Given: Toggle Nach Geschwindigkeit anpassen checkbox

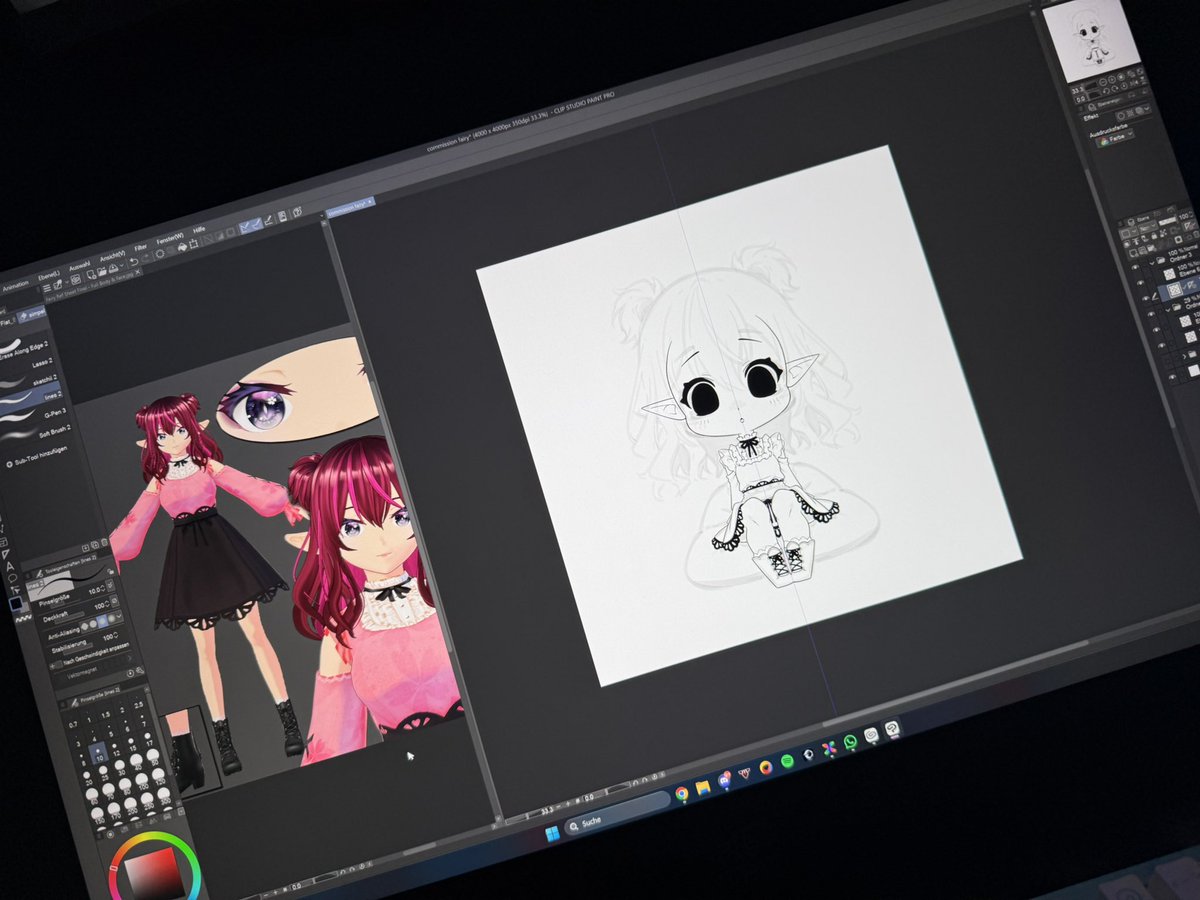Looking at the screenshot, I should (57, 665).
